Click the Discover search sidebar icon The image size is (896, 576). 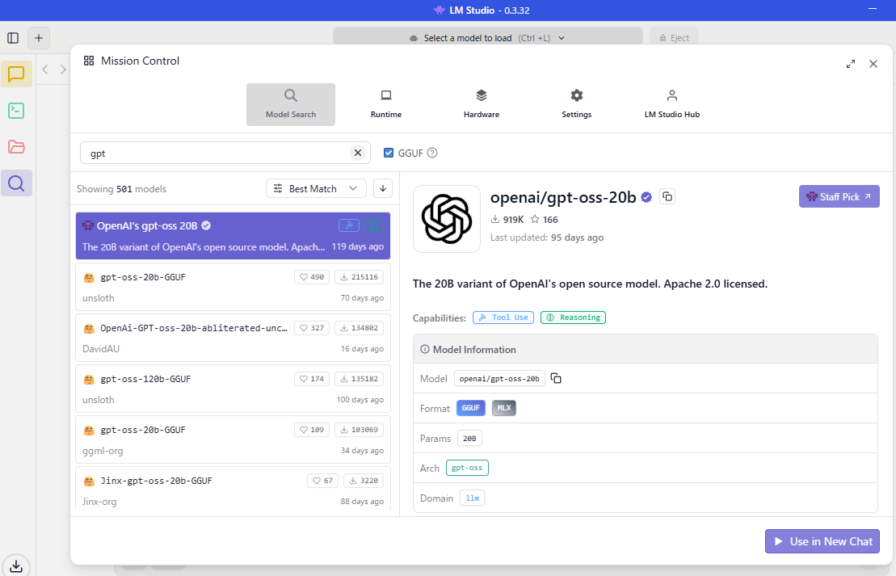[16, 183]
